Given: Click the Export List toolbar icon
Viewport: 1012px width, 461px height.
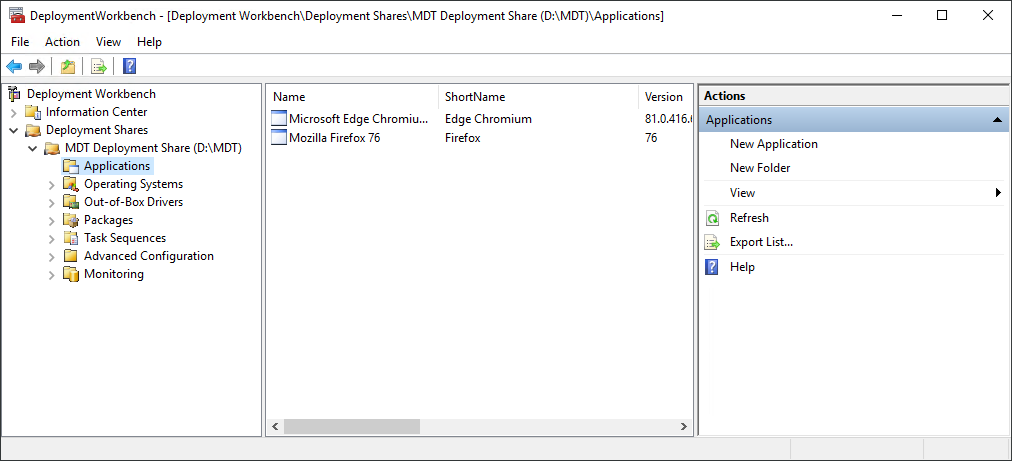Looking at the screenshot, I should pos(99,66).
